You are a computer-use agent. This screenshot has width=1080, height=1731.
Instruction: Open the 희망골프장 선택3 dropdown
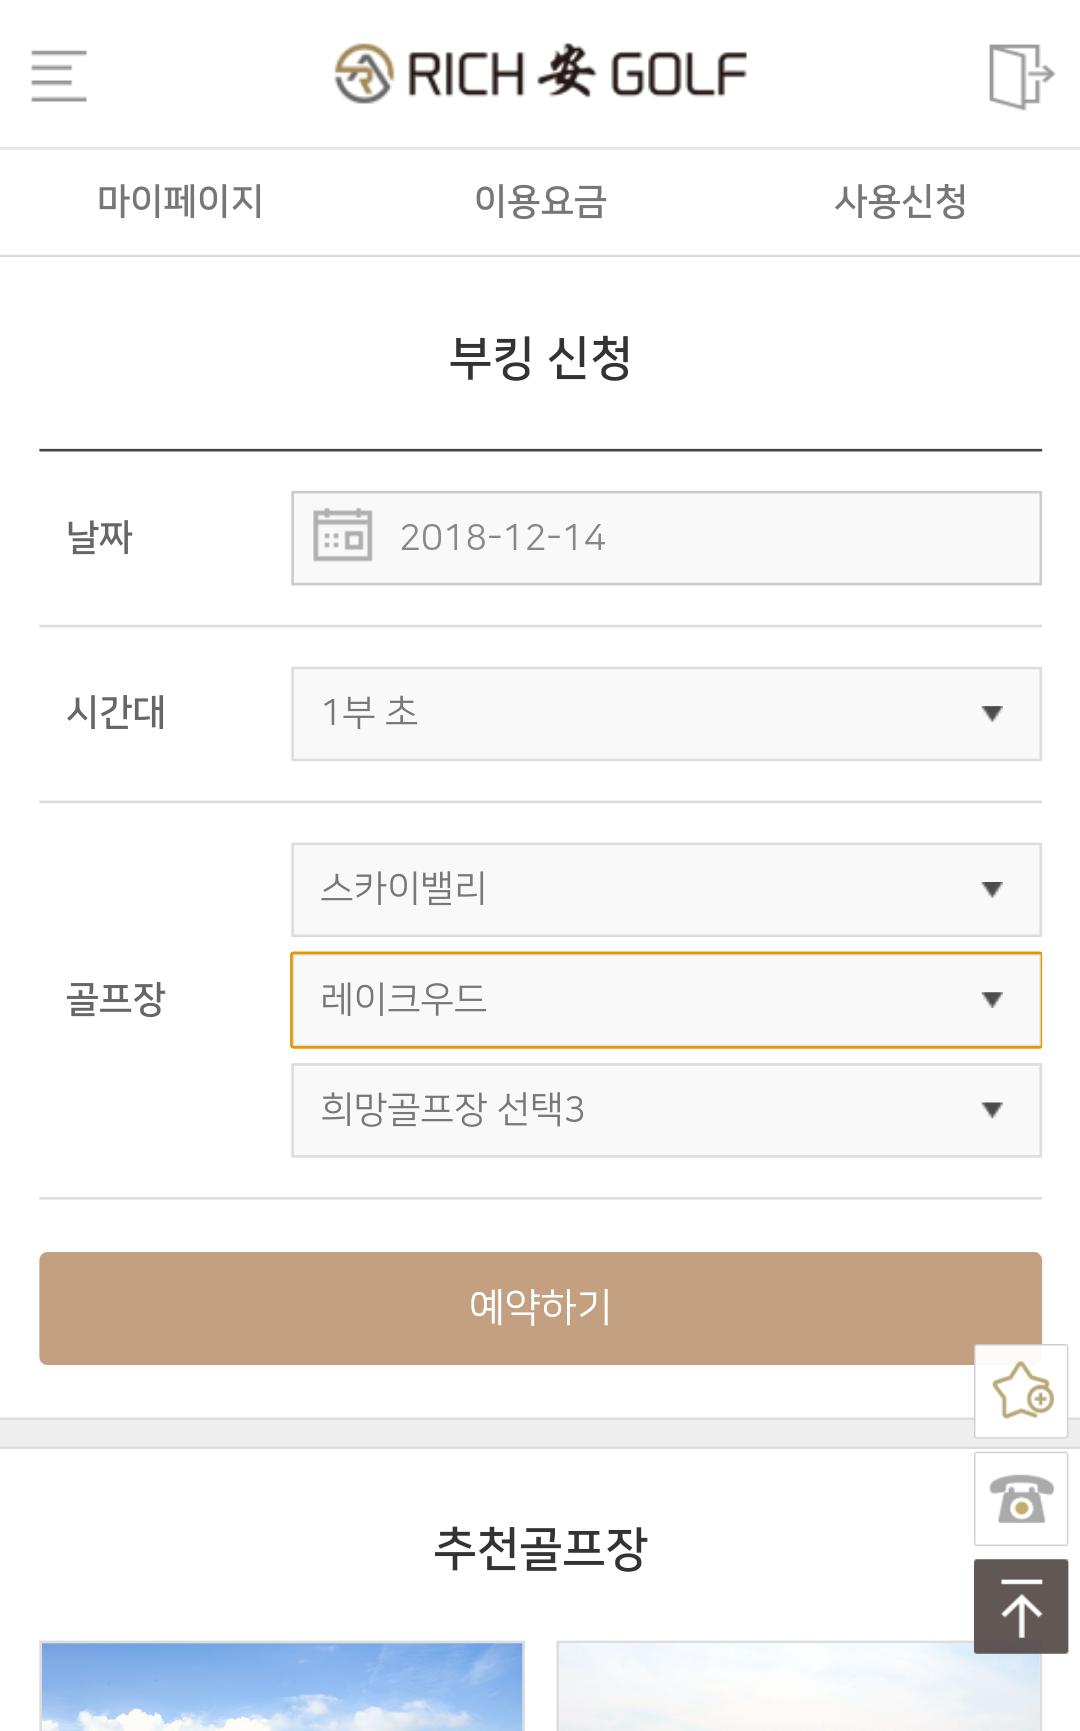click(x=665, y=1109)
